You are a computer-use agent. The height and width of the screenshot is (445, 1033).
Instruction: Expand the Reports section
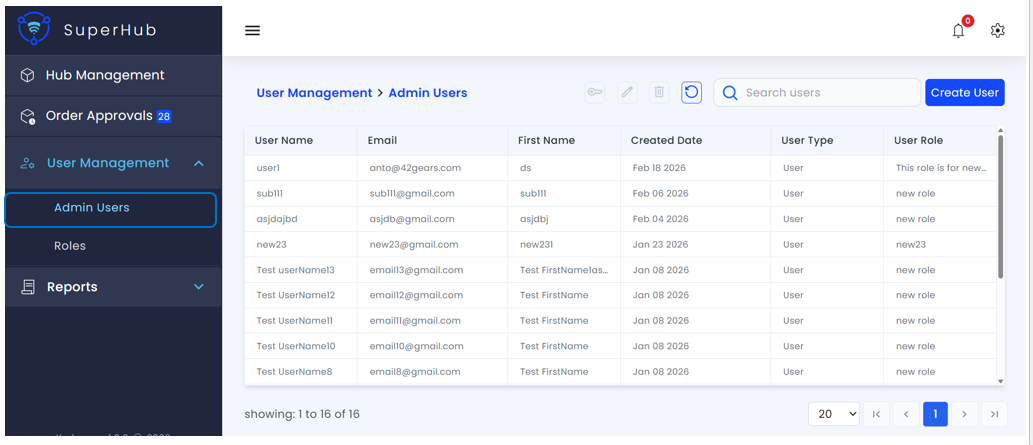tap(198, 287)
